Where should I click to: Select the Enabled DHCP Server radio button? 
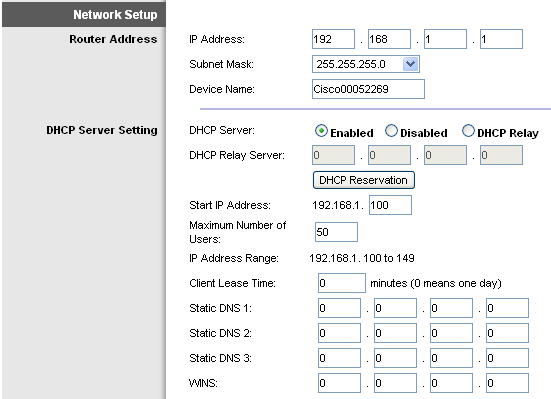(321, 131)
